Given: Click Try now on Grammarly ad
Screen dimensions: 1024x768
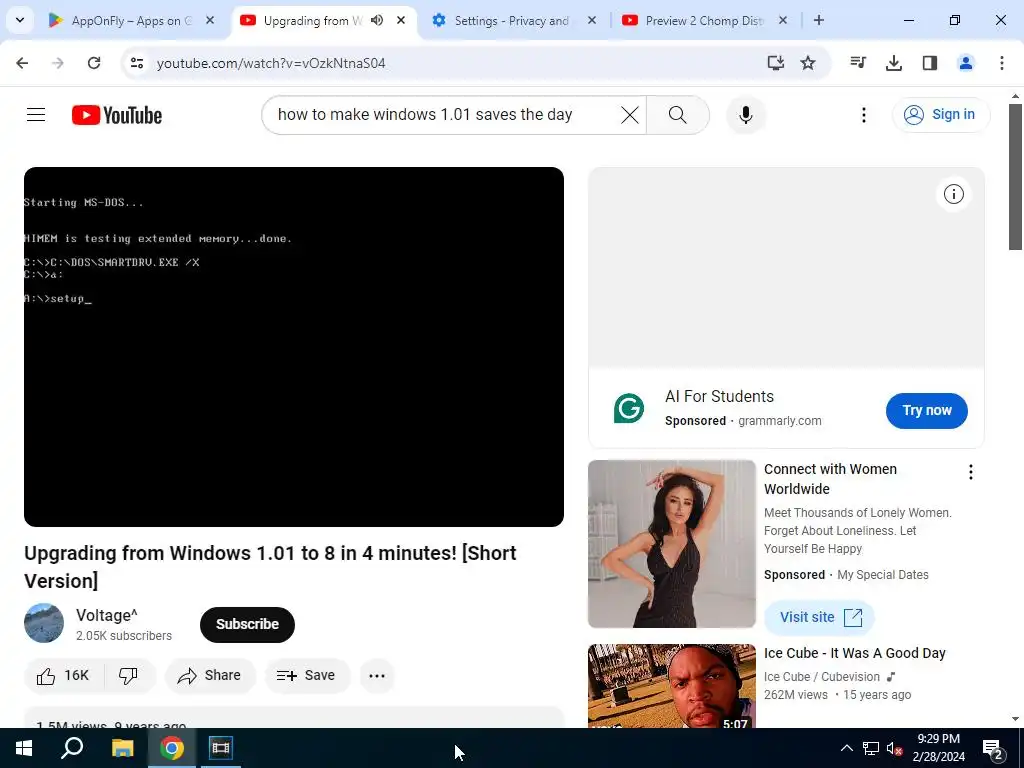Looking at the screenshot, I should tap(927, 410).
